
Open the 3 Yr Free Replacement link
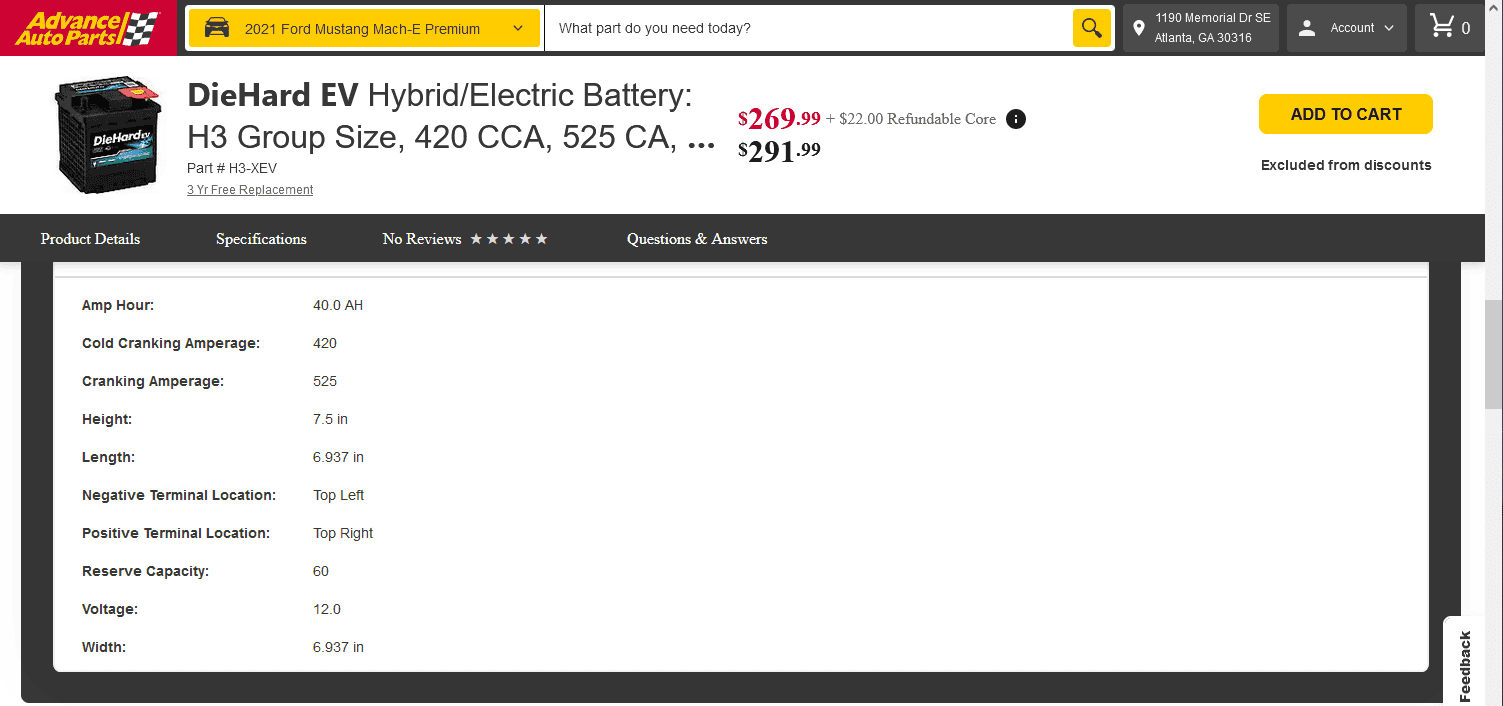pyautogui.click(x=250, y=190)
